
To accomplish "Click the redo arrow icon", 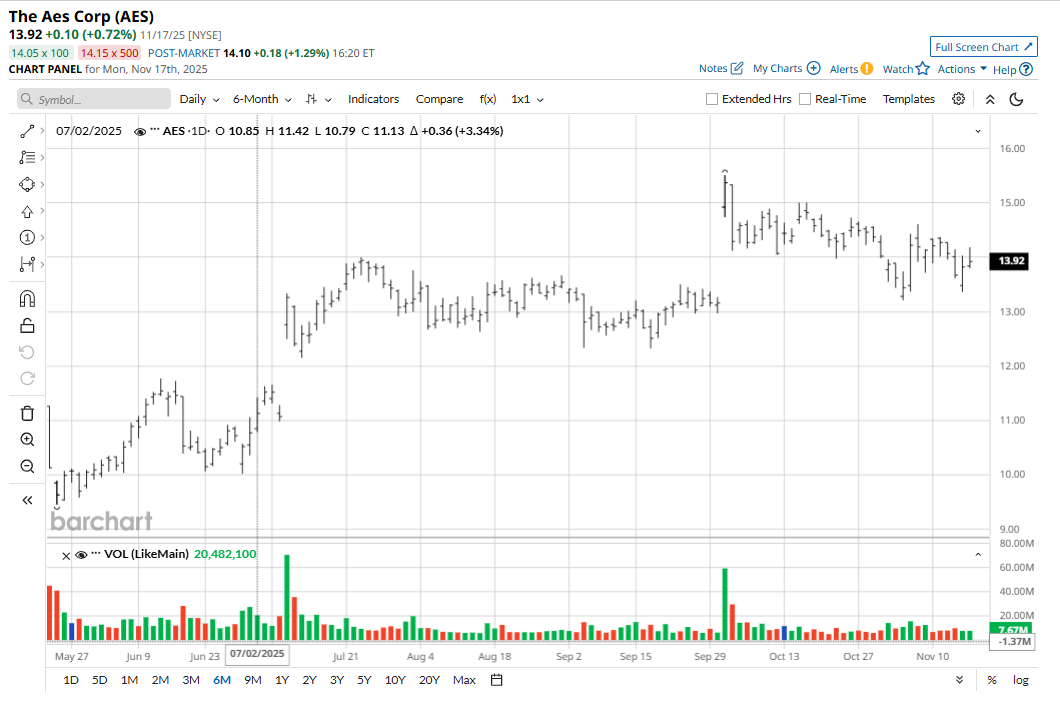I will [x=27, y=379].
